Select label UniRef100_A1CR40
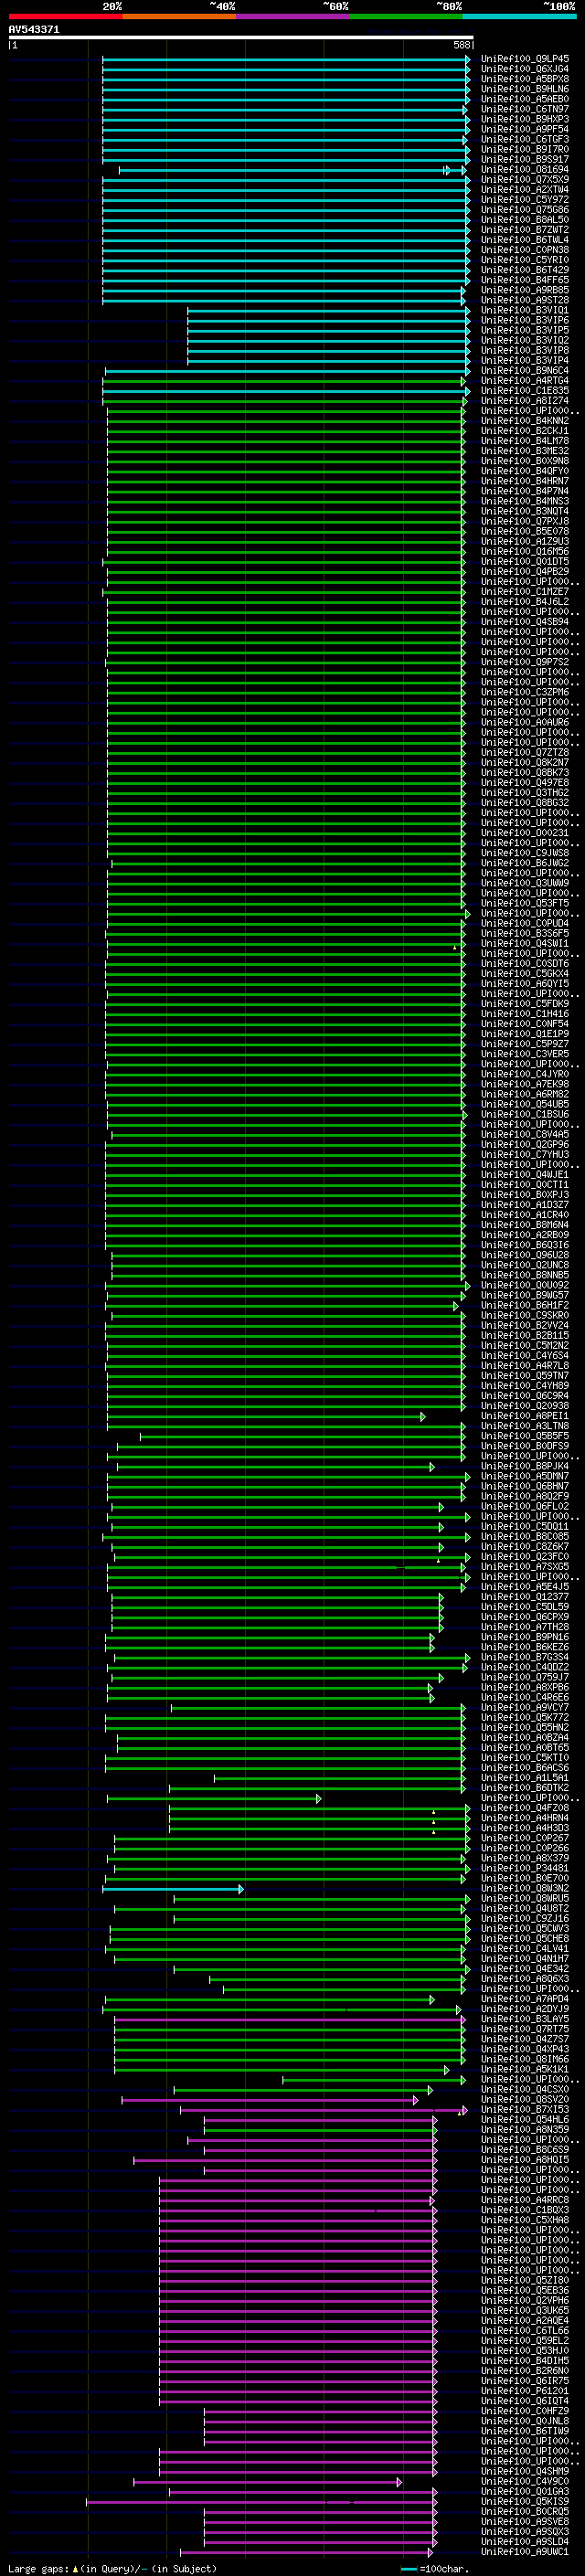Viewport: 585px width, 2576px height. (x=525, y=1215)
